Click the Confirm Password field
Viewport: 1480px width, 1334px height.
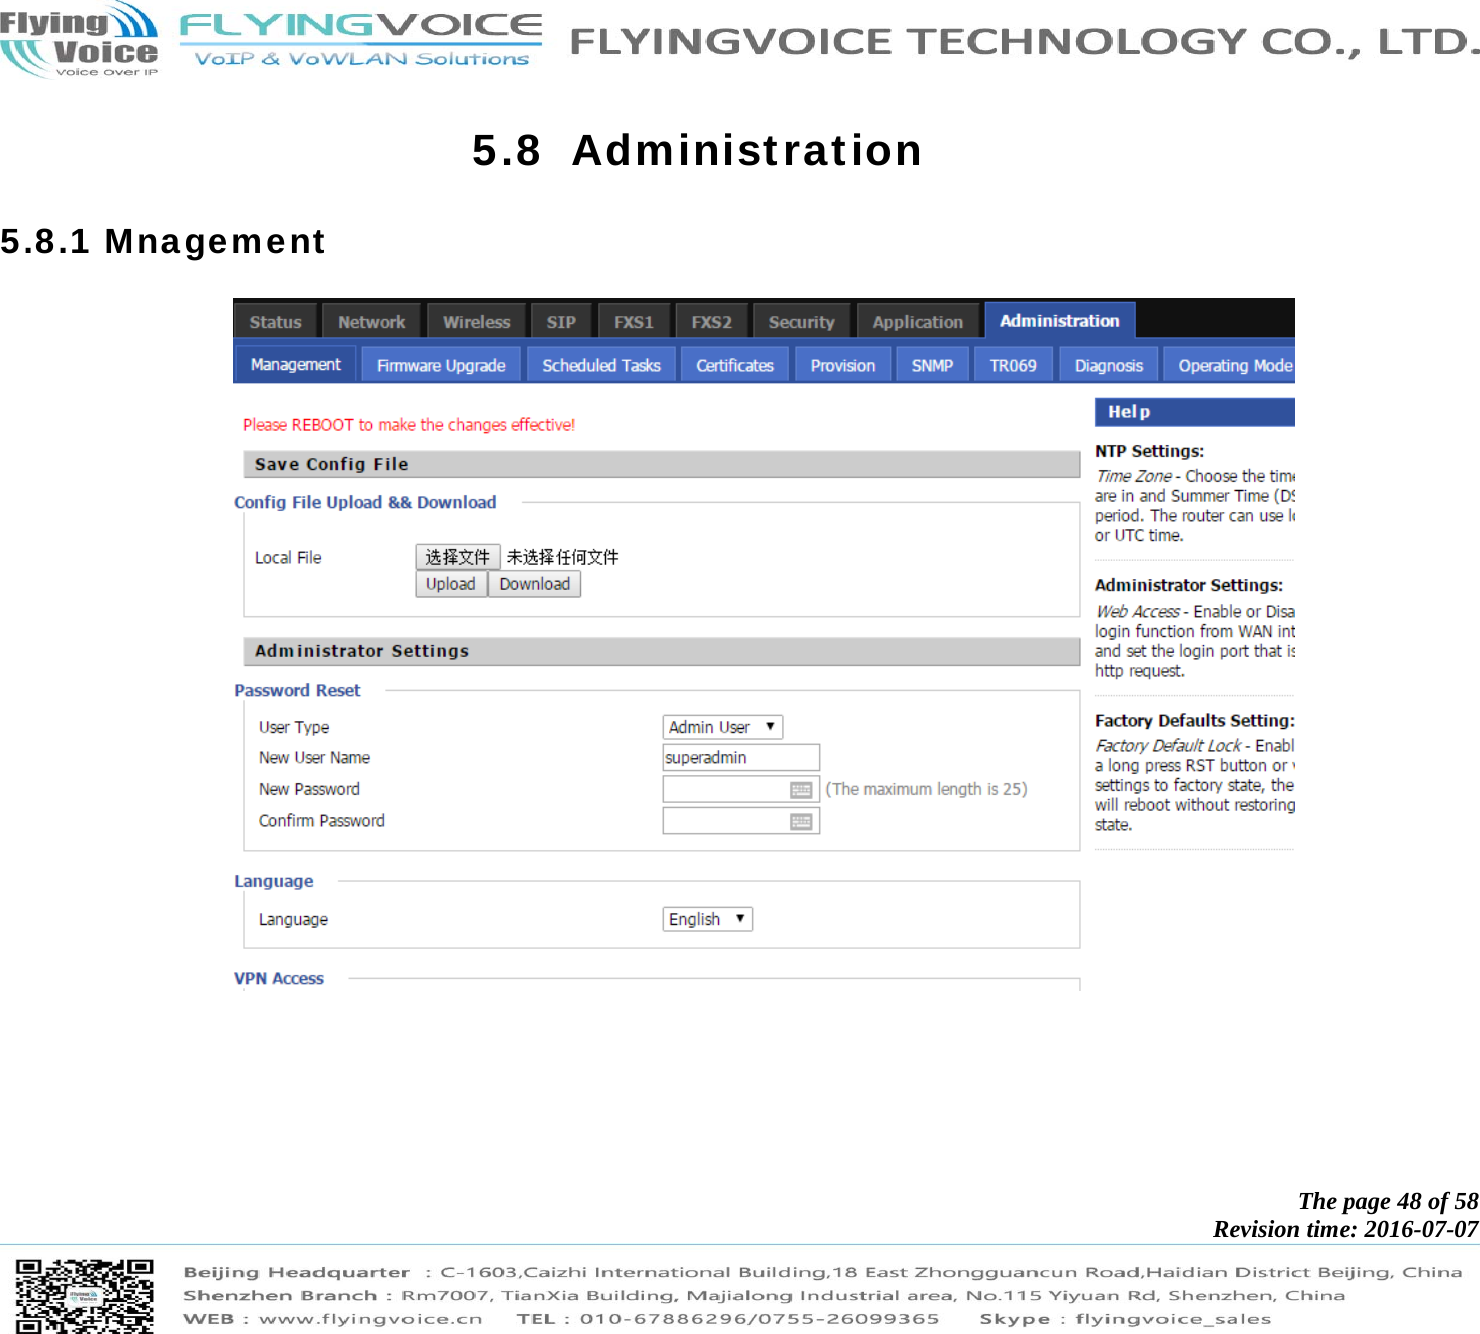pos(741,821)
